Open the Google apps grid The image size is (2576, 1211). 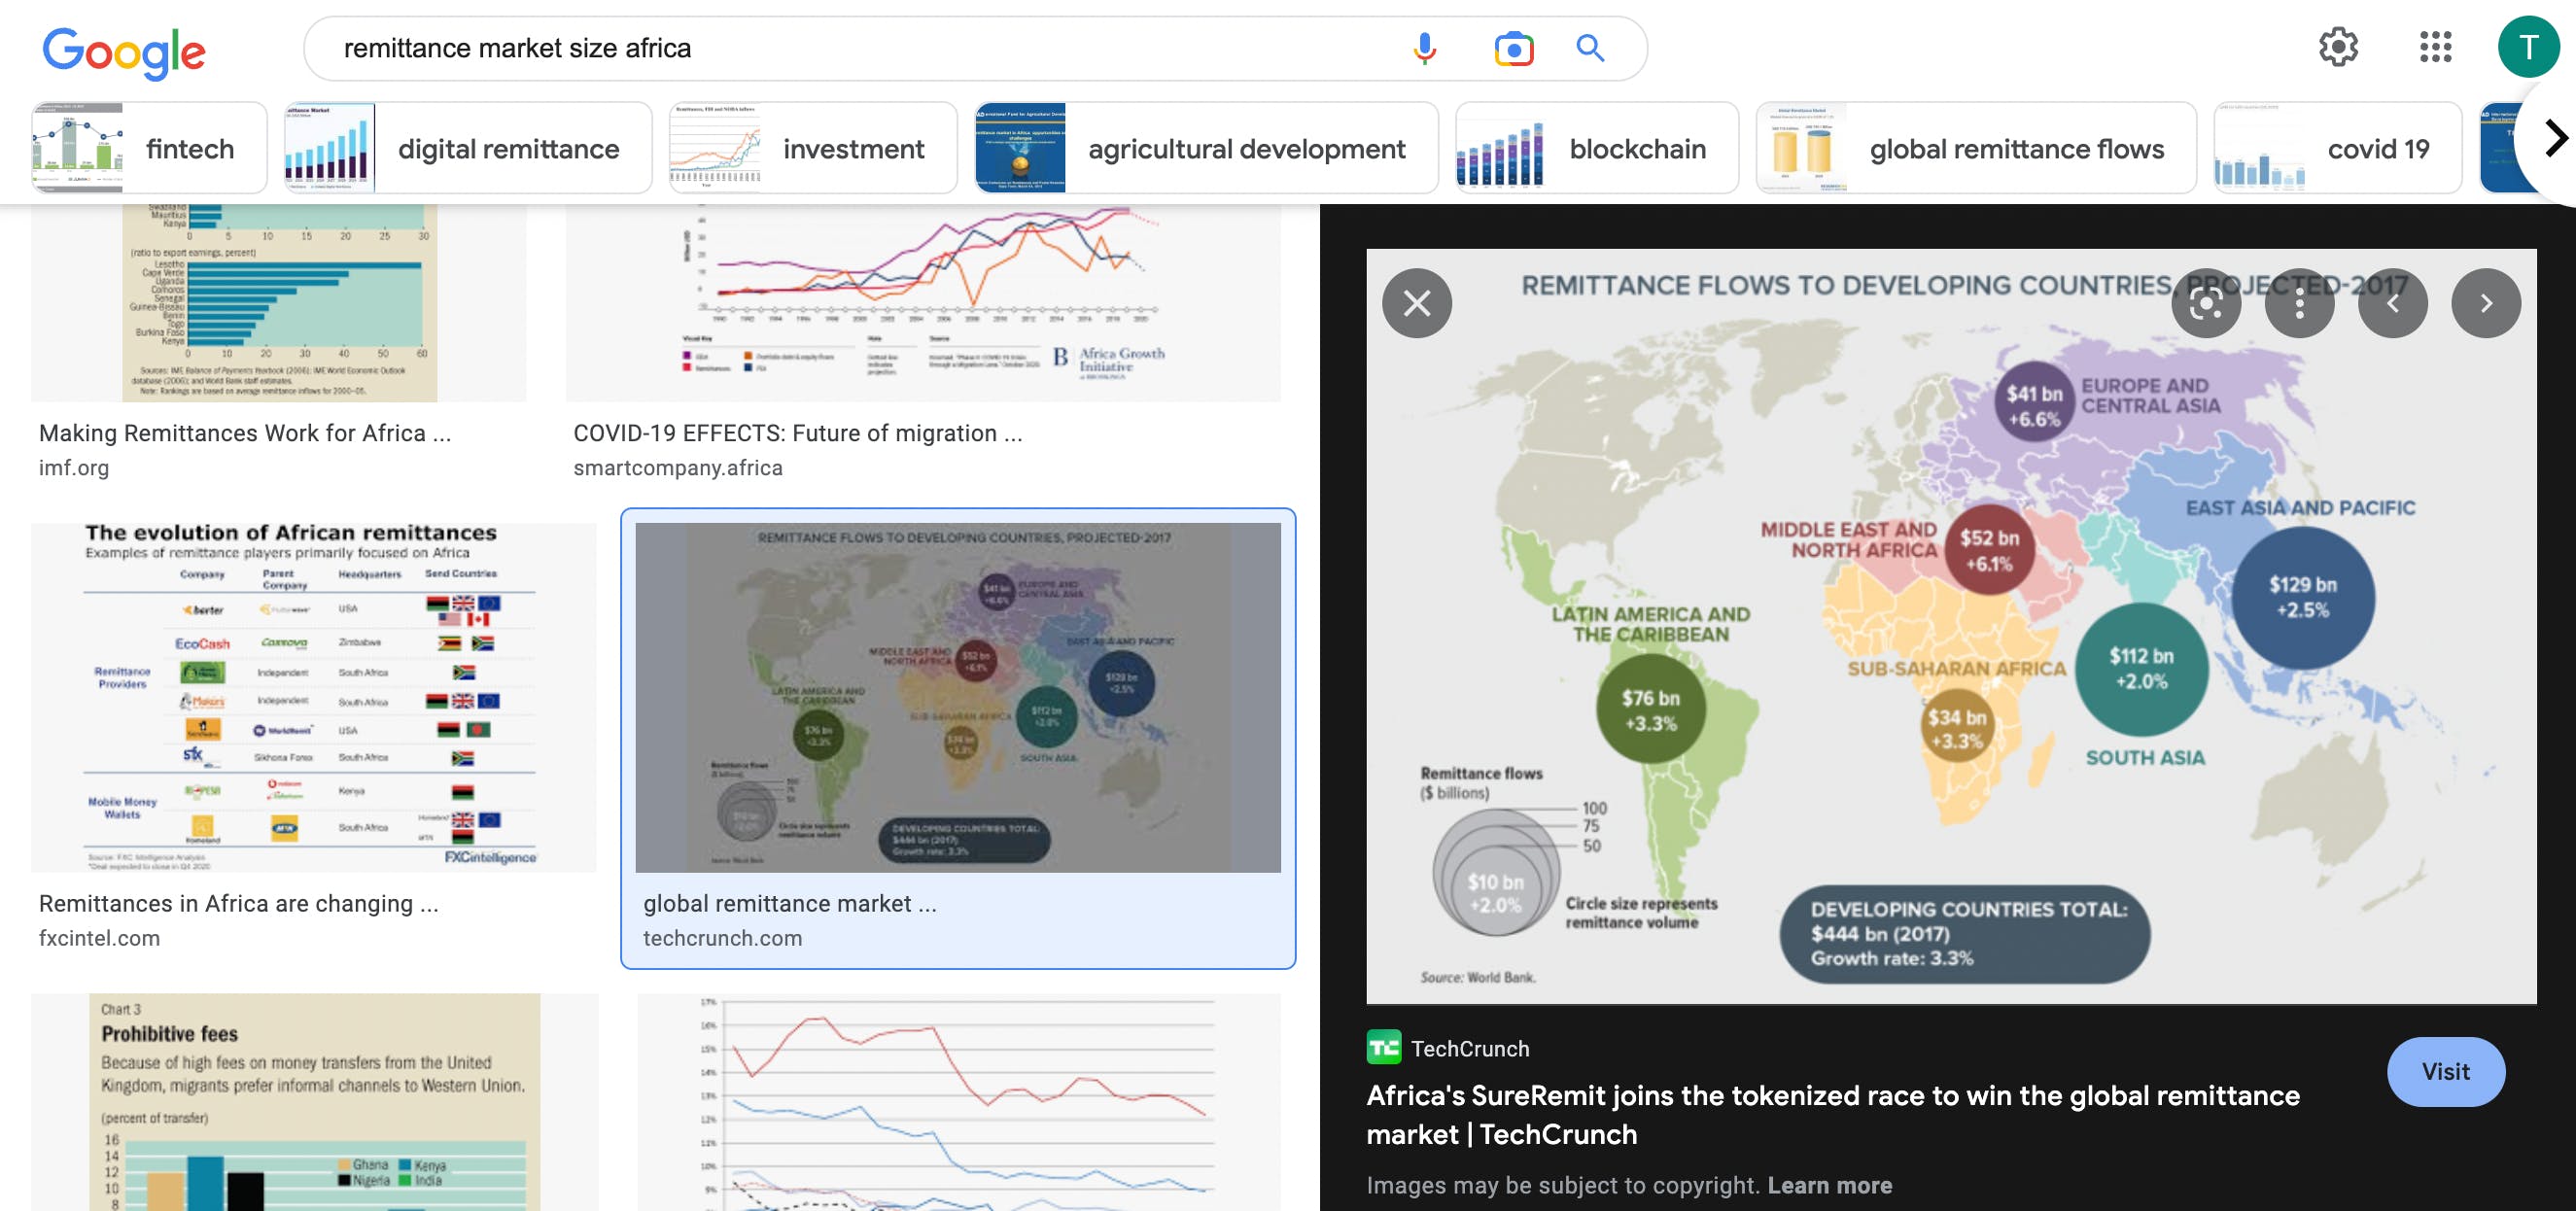(2435, 47)
